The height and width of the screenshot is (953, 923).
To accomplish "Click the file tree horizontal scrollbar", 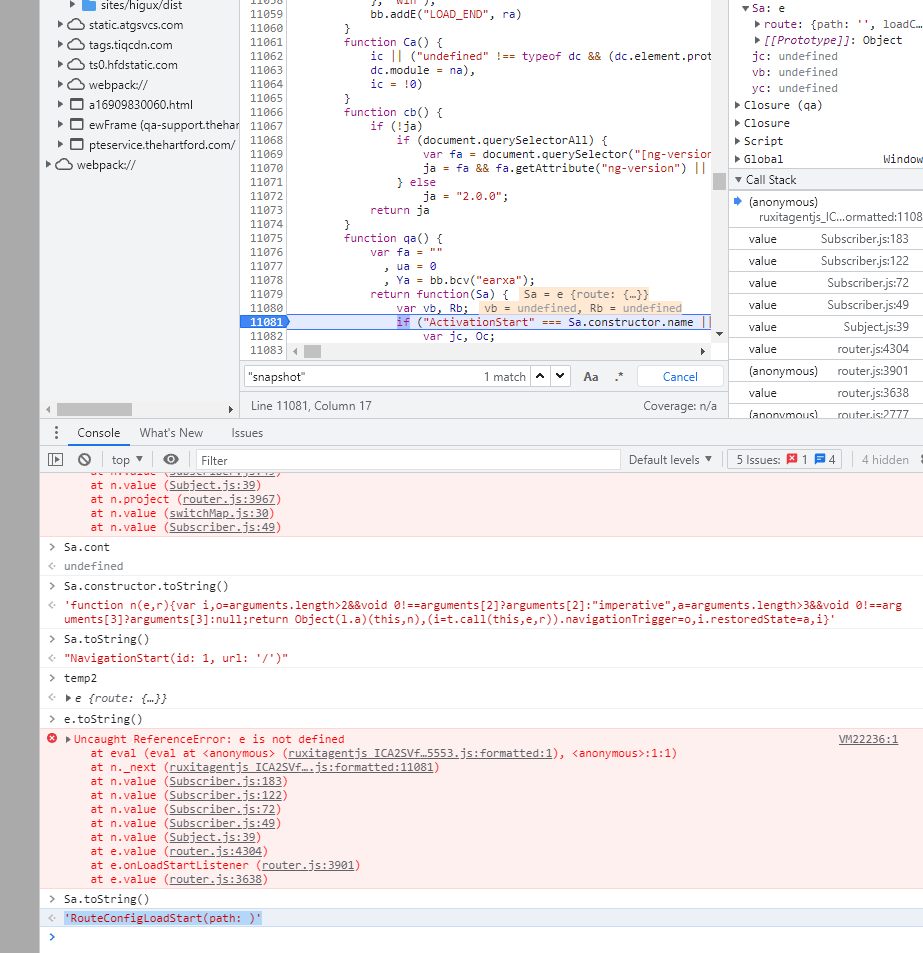I will pos(94,409).
